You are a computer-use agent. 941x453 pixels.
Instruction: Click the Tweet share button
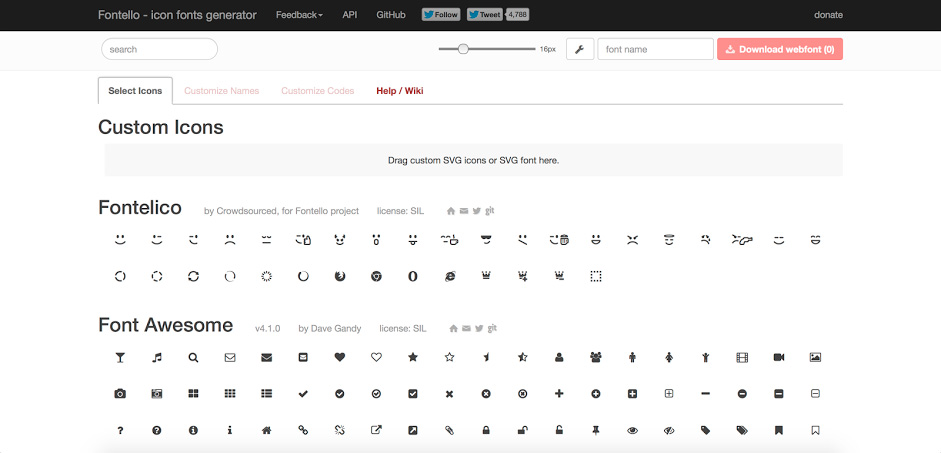(484, 15)
